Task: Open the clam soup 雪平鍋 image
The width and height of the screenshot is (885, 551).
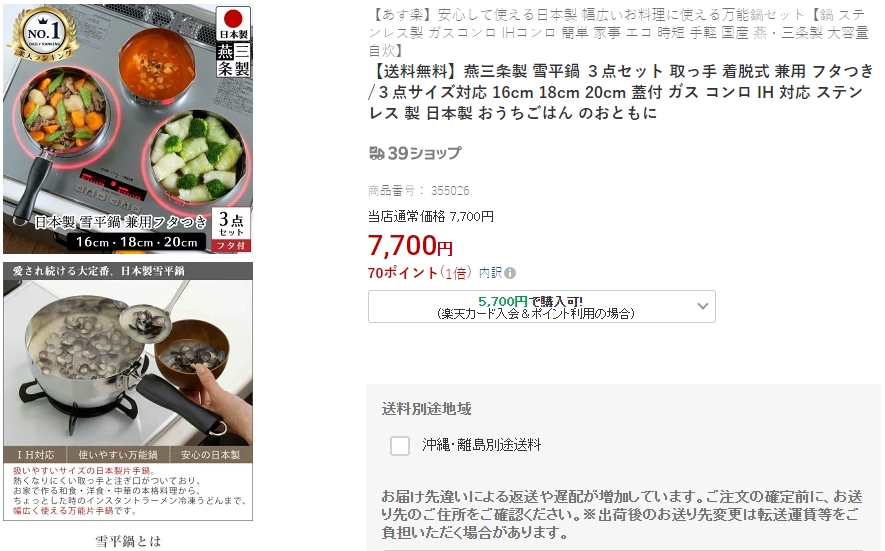Action: [128, 391]
